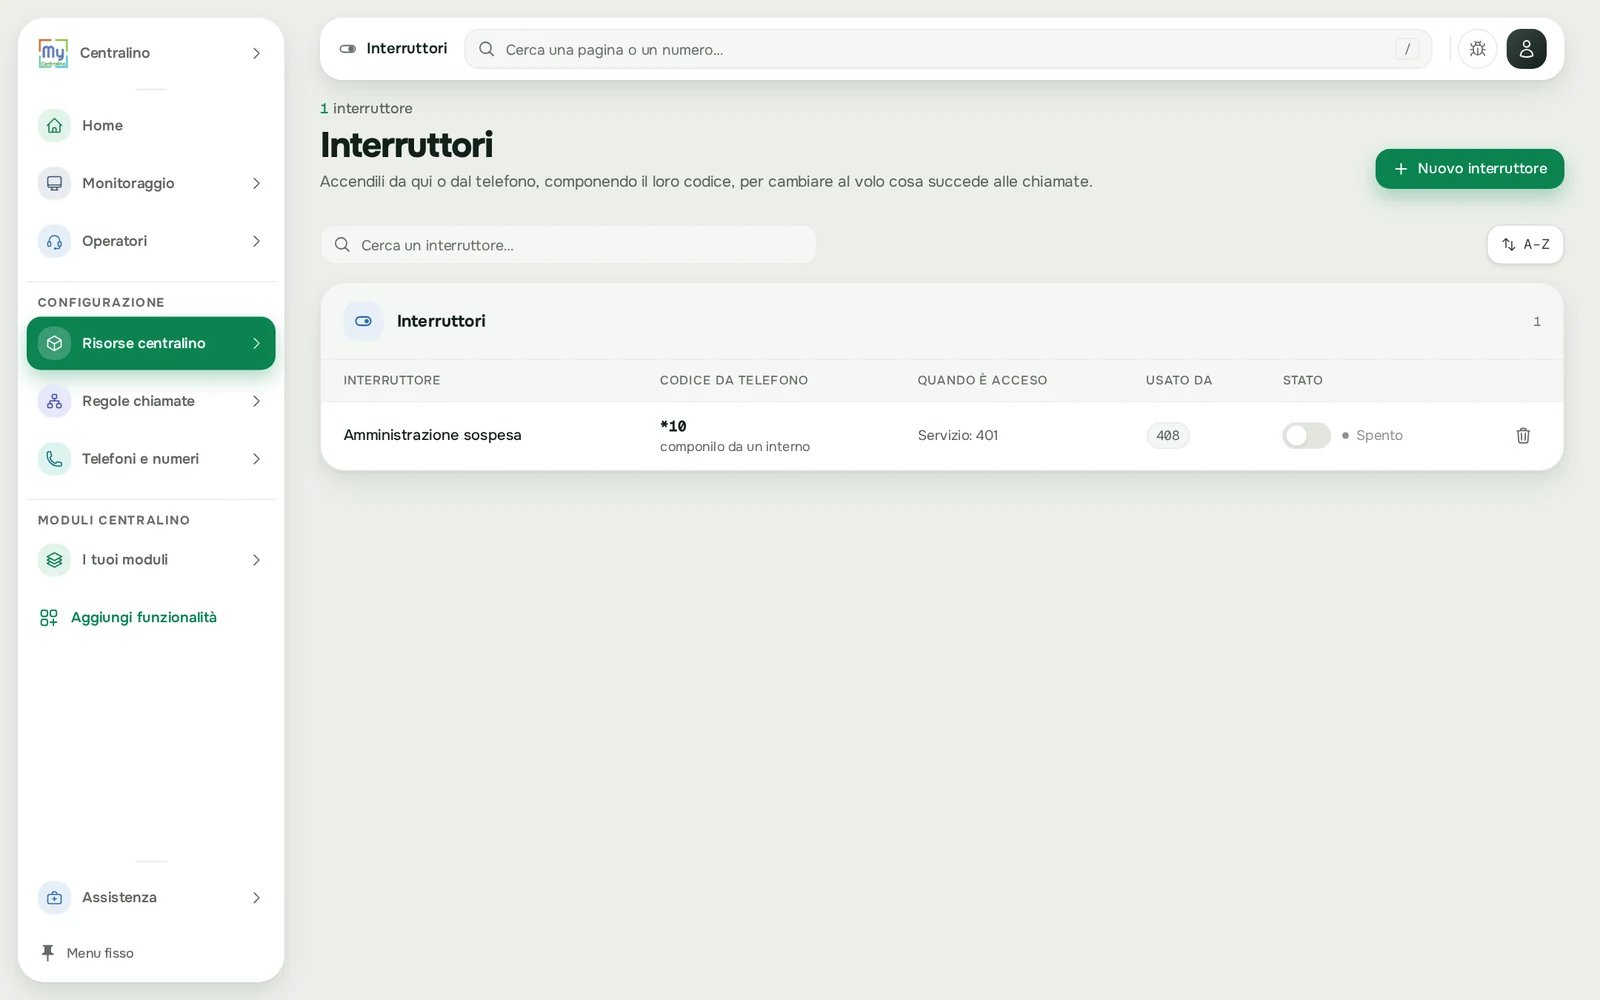The height and width of the screenshot is (1000, 1600).
Task: Open the user profile avatar
Action: tap(1526, 49)
